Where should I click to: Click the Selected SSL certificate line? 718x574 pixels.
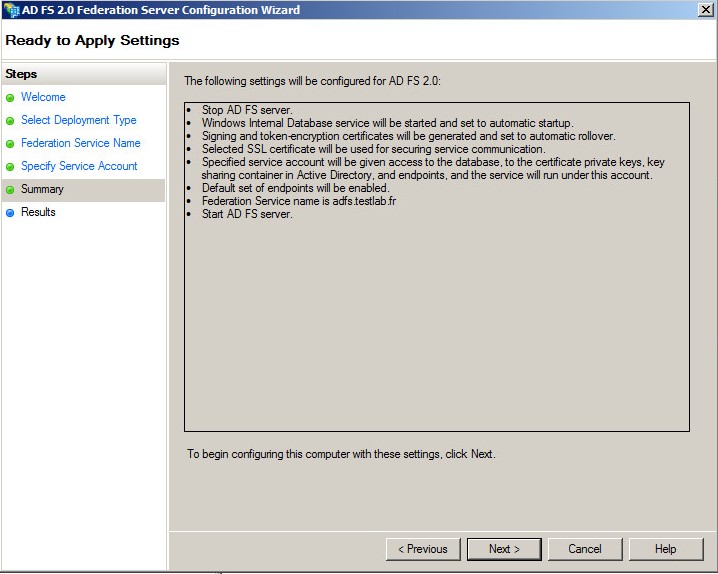[x=374, y=149]
